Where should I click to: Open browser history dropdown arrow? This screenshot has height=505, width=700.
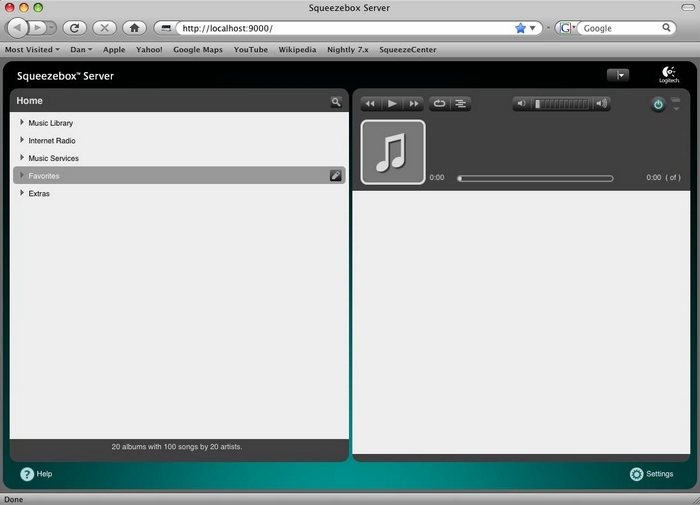click(x=52, y=28)
